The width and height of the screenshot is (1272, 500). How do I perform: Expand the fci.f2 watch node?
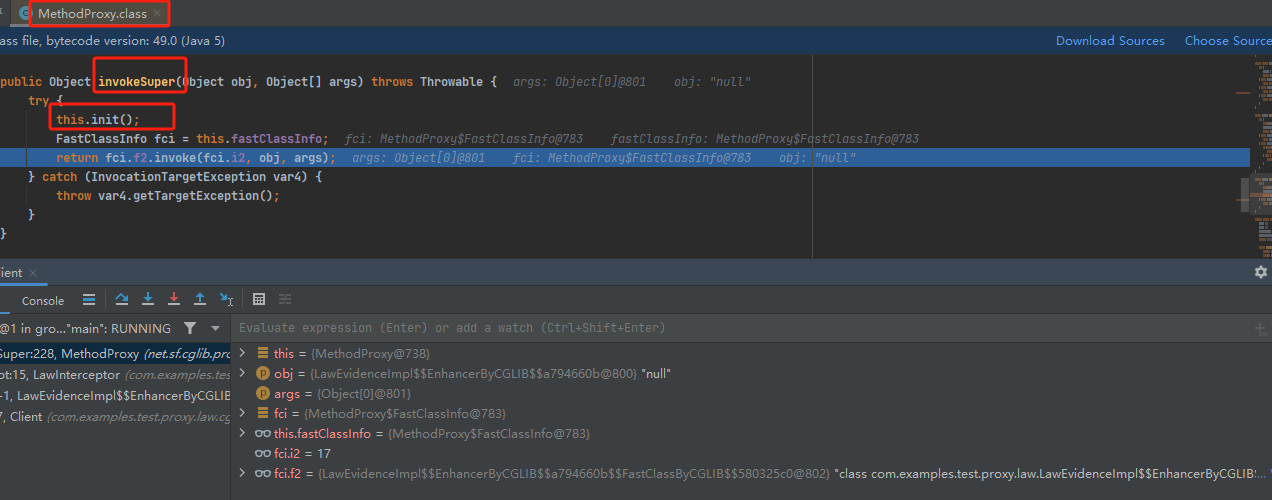tap(242, 473)
